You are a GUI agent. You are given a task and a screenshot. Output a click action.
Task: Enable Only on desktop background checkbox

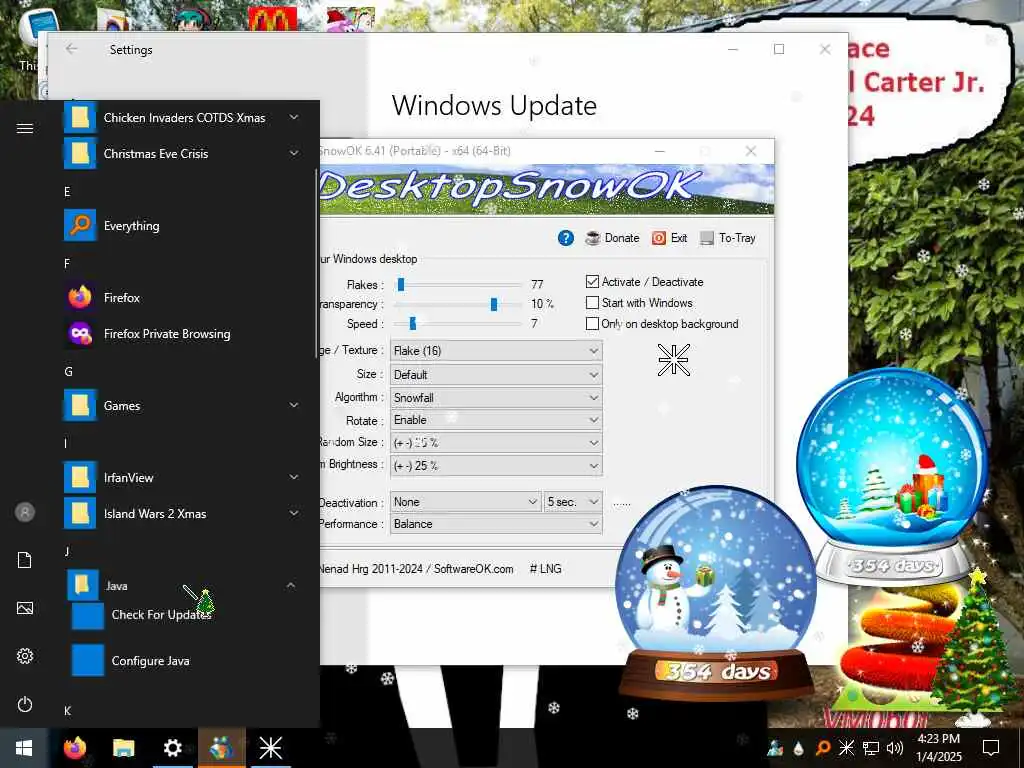point(592,324)
